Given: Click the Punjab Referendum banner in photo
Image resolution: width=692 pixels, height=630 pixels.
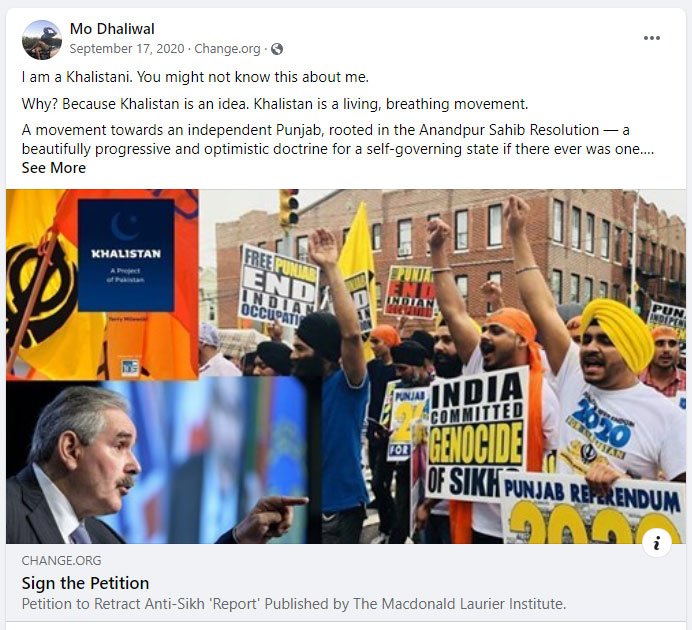Looking at the screenshot, I should tap(591, 508).
